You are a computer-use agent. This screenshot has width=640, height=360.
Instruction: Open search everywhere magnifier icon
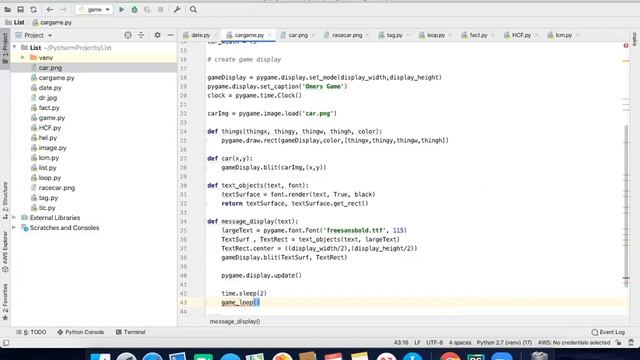(193, 9)
